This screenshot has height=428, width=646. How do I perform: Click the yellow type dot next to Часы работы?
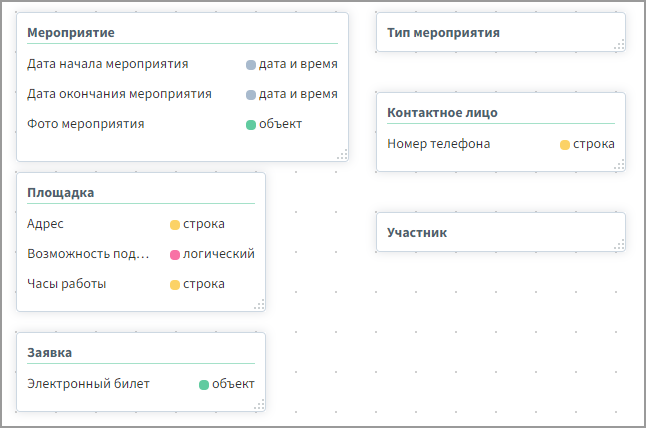click(x=175, y=285)
